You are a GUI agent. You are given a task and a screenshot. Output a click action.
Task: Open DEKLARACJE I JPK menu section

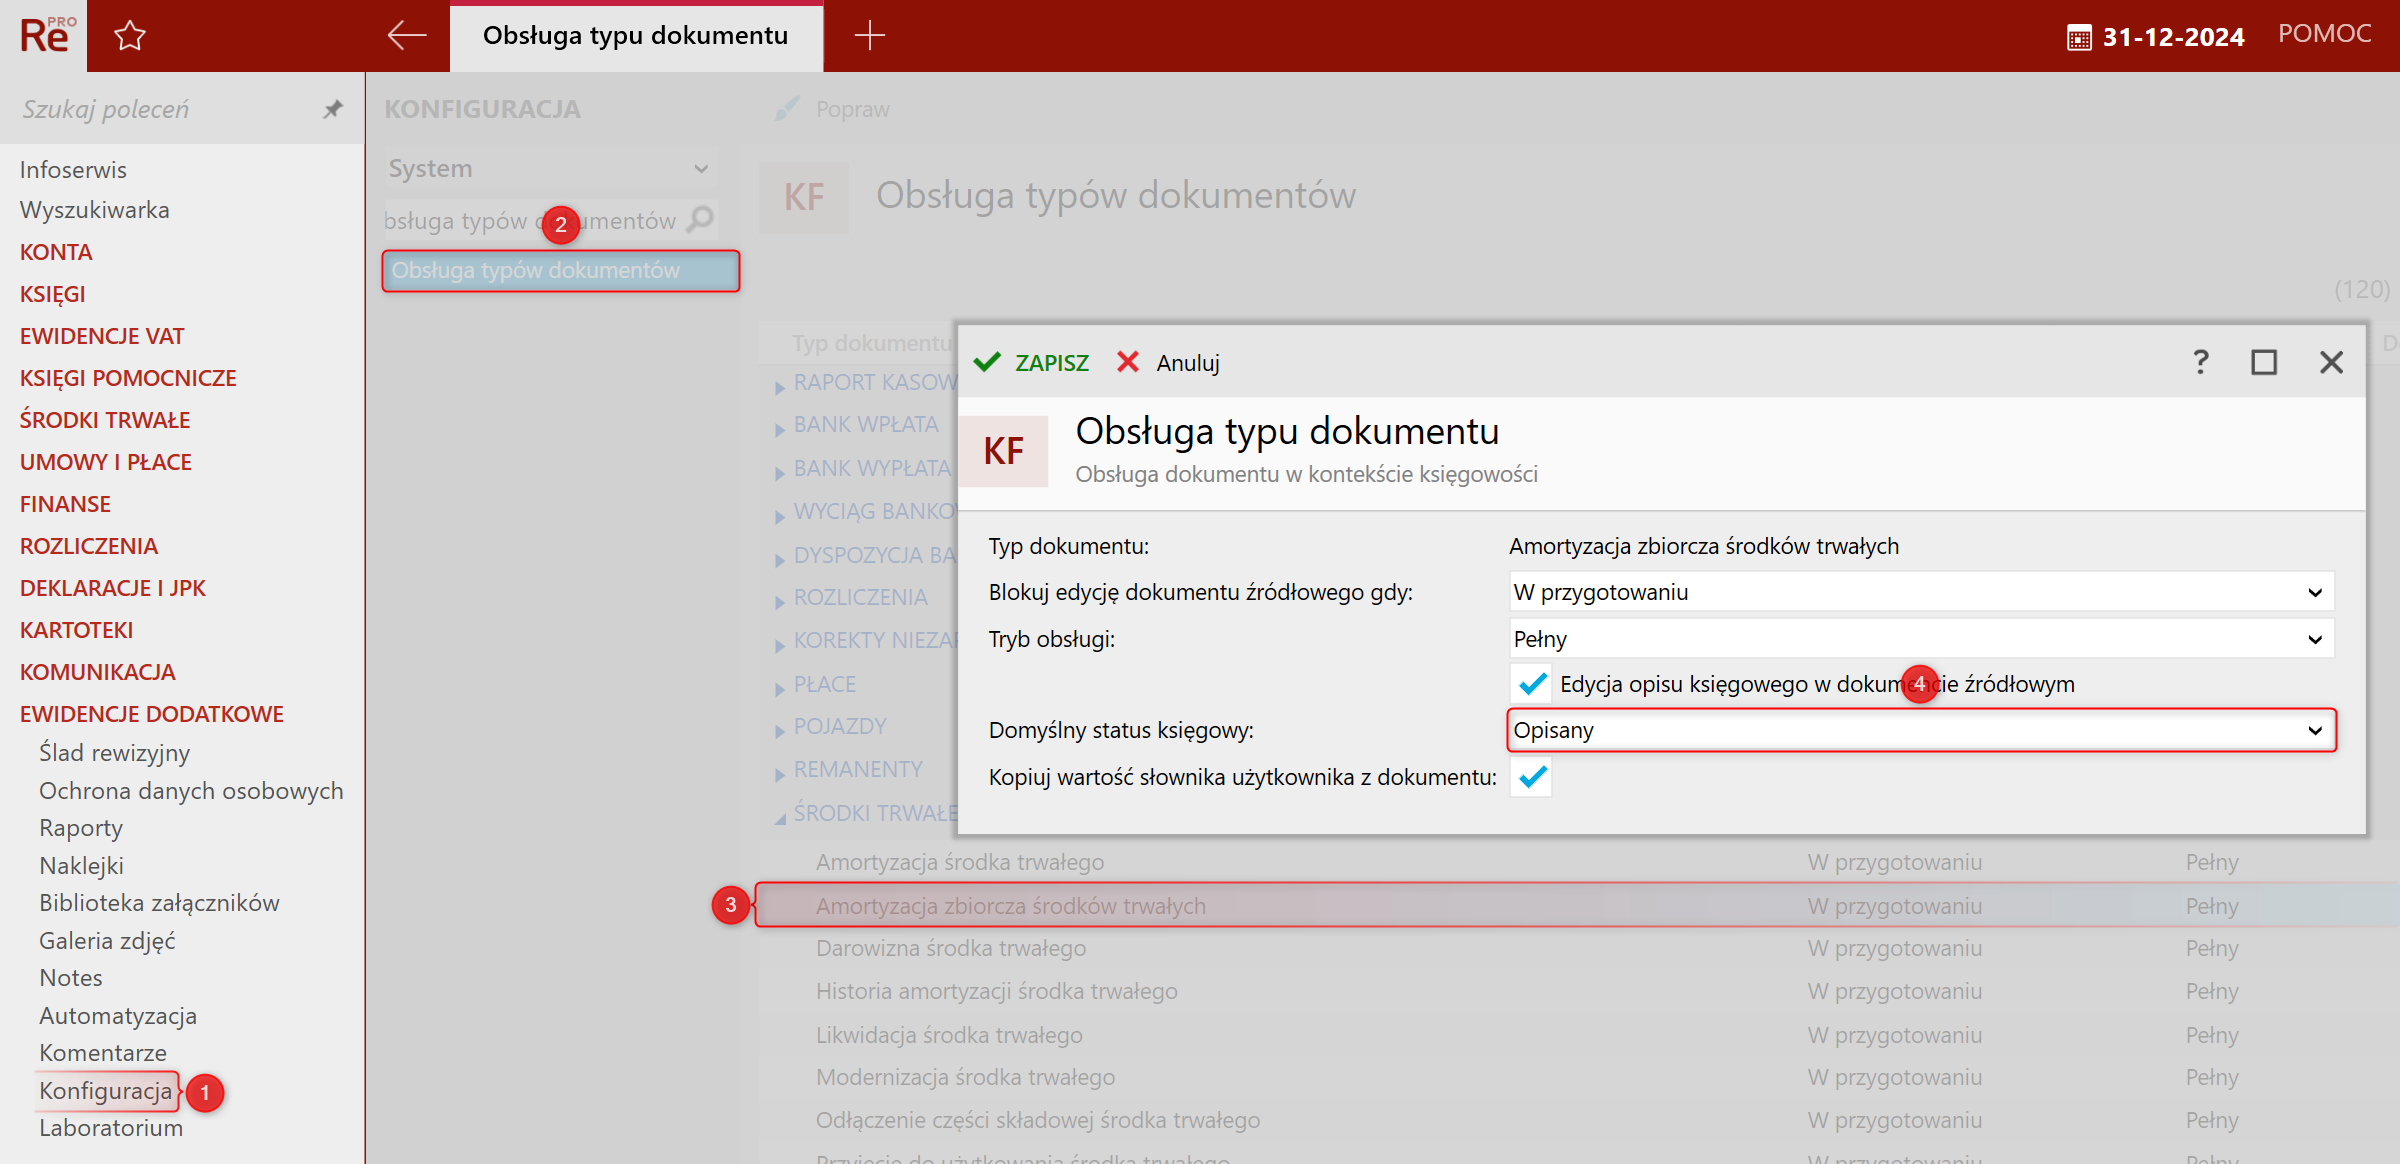click(x=113, y=588)
